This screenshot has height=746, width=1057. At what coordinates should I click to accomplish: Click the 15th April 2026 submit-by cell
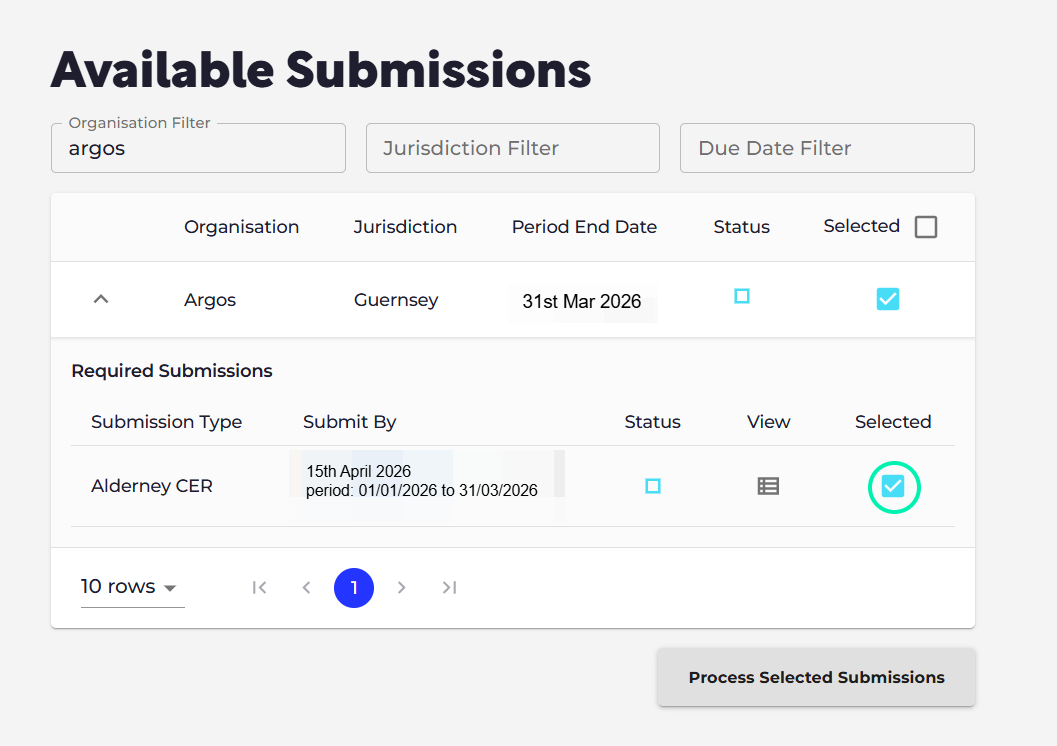point(421,480)
